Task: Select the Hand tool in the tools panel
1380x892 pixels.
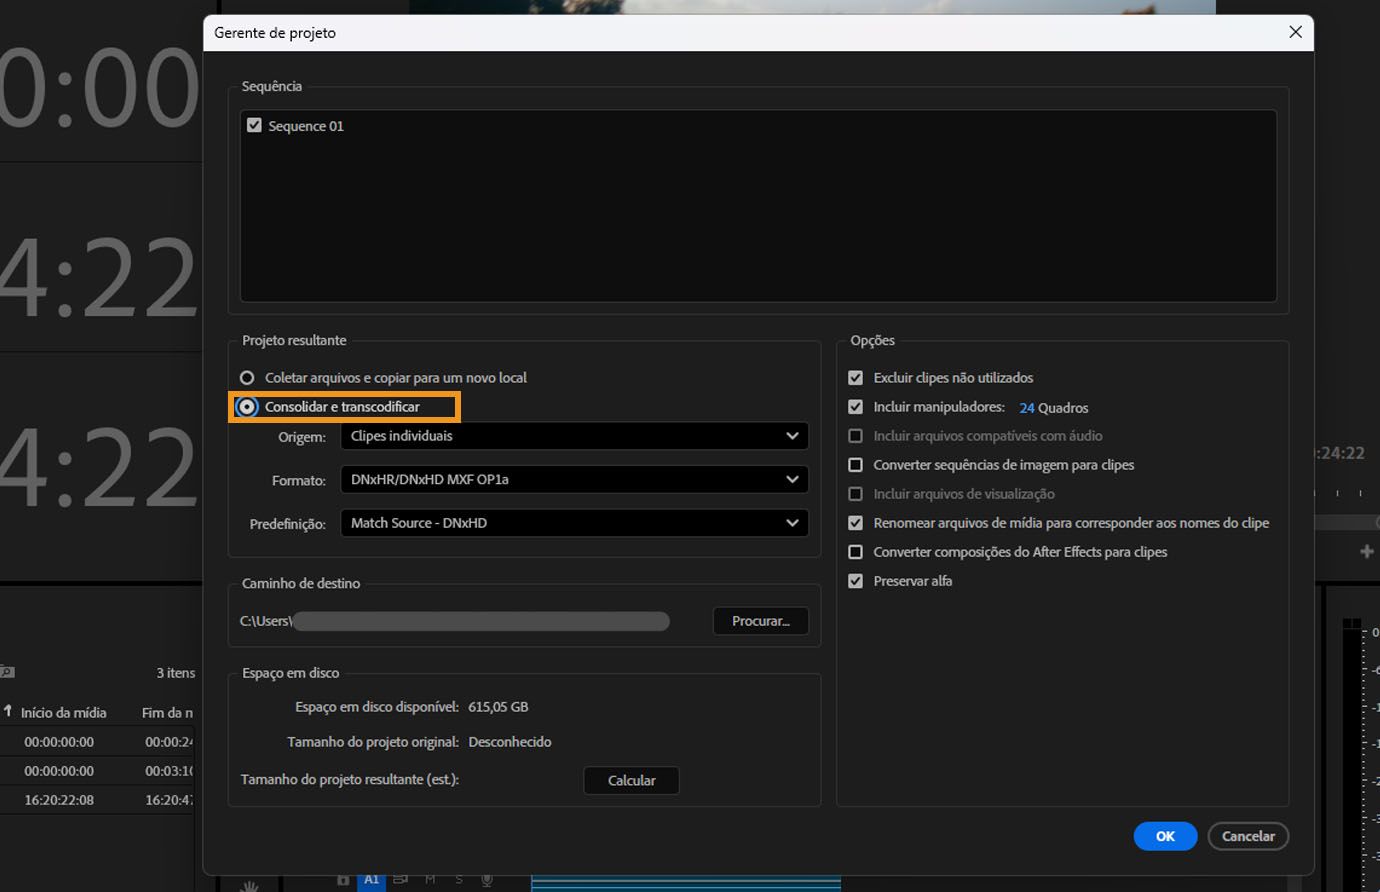Action: click(249, 885)
